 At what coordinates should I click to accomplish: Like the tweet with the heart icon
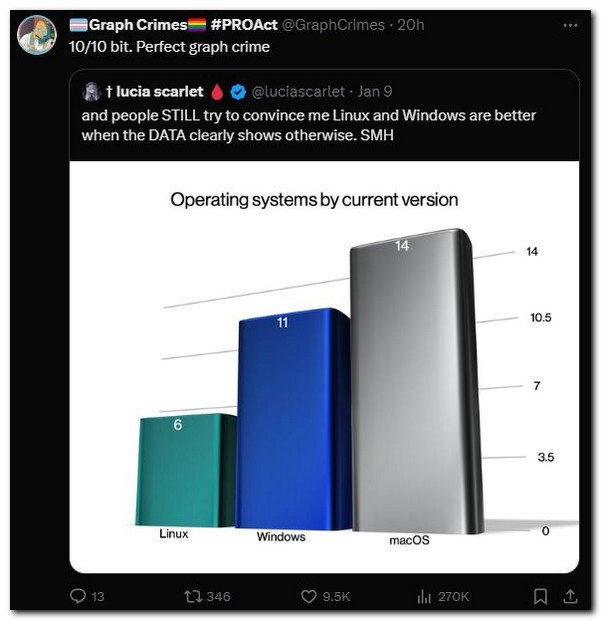point(309,596)
